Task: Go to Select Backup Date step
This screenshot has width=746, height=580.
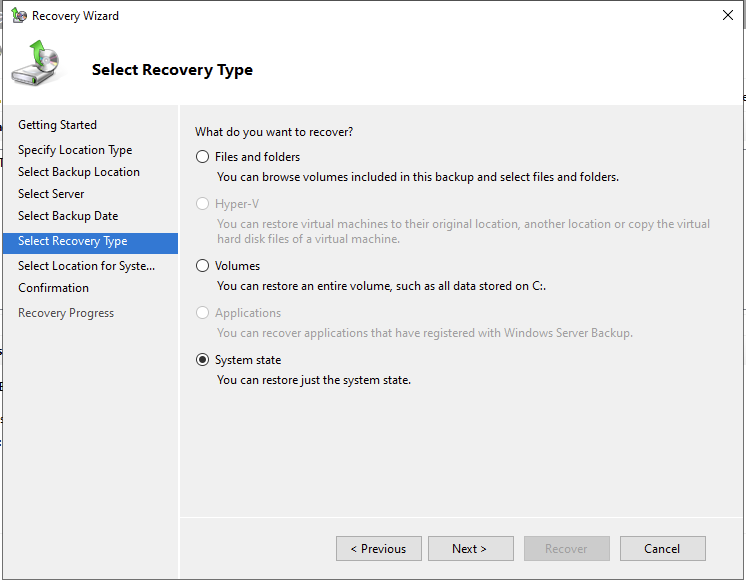Action: pos(68,216)
